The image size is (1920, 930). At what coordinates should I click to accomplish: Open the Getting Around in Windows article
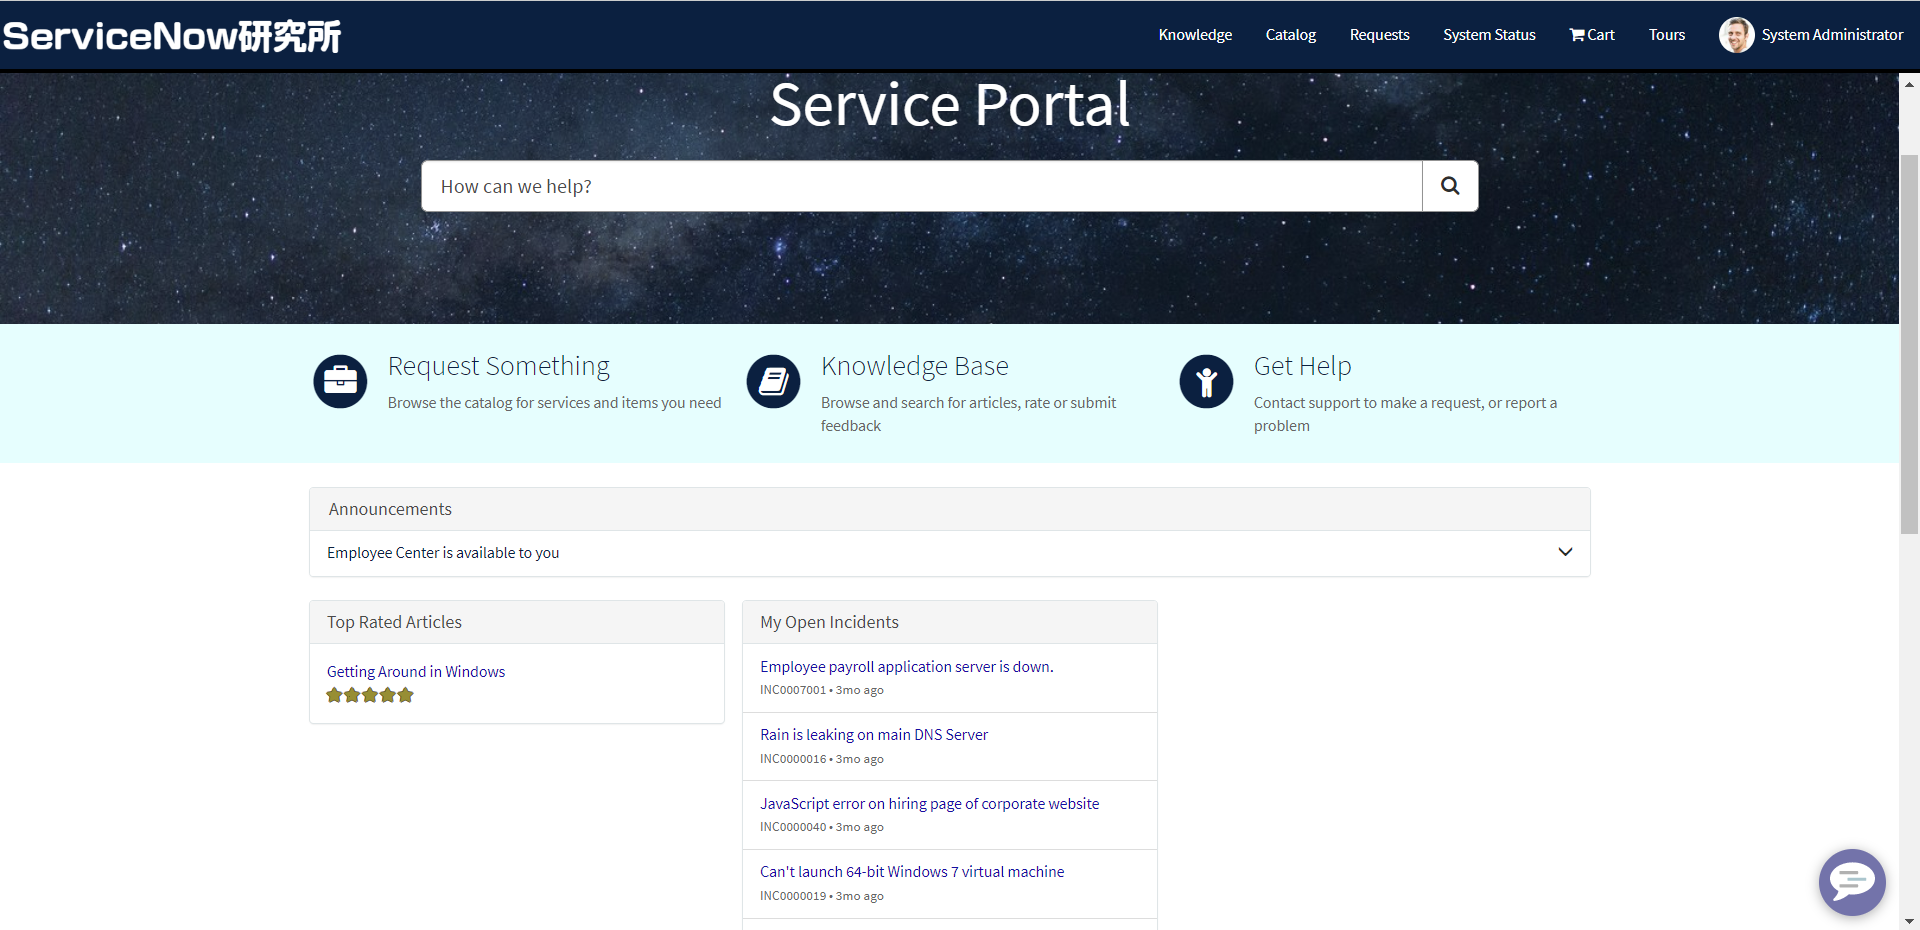[x=416, y=671]
